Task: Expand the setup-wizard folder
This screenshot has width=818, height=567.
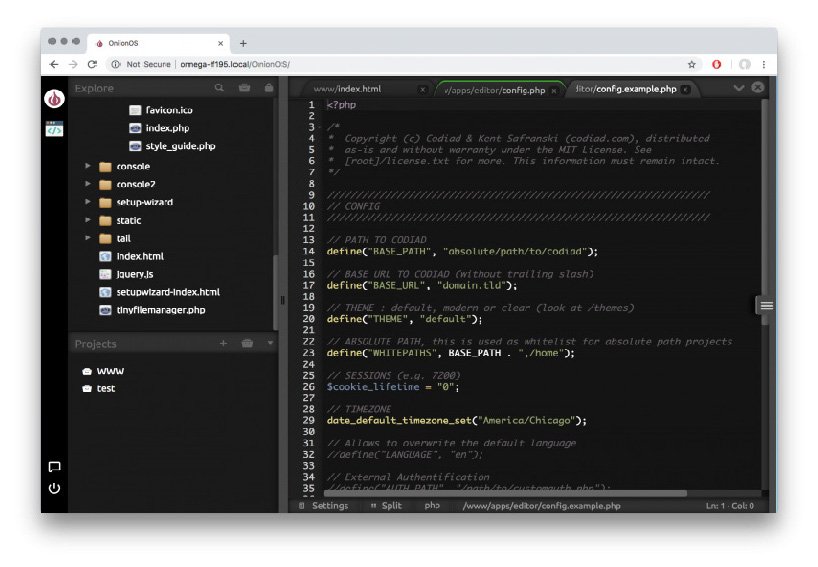Action: [88, 202]
